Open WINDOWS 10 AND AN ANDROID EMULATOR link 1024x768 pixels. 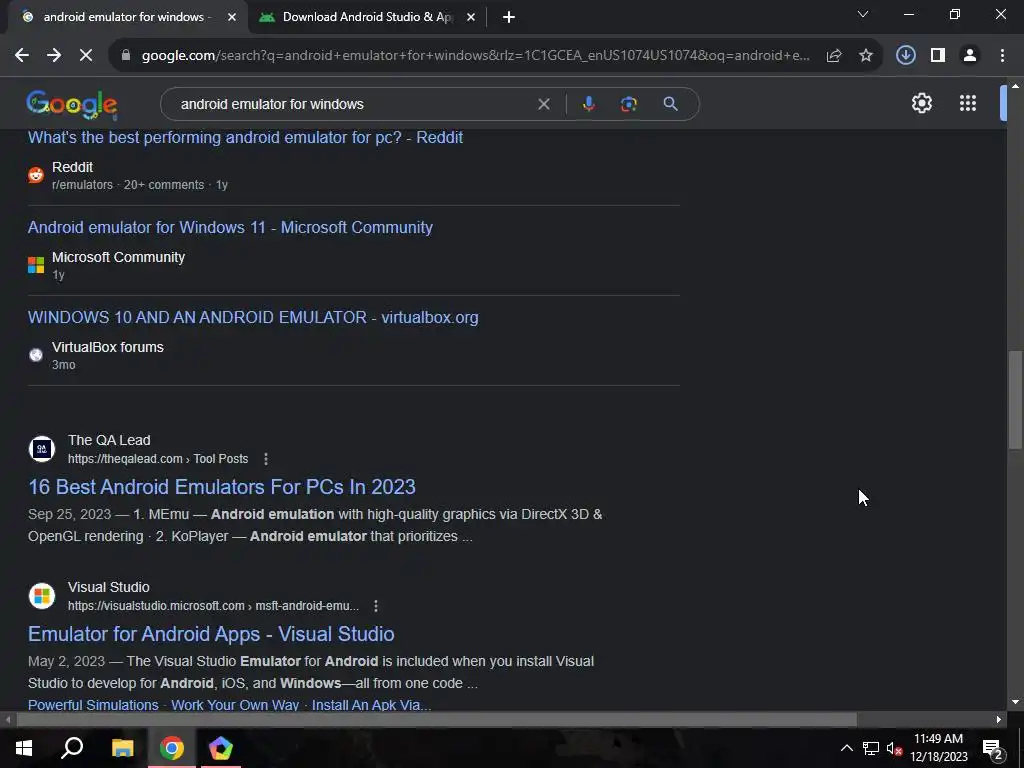(x=253, y=317)
